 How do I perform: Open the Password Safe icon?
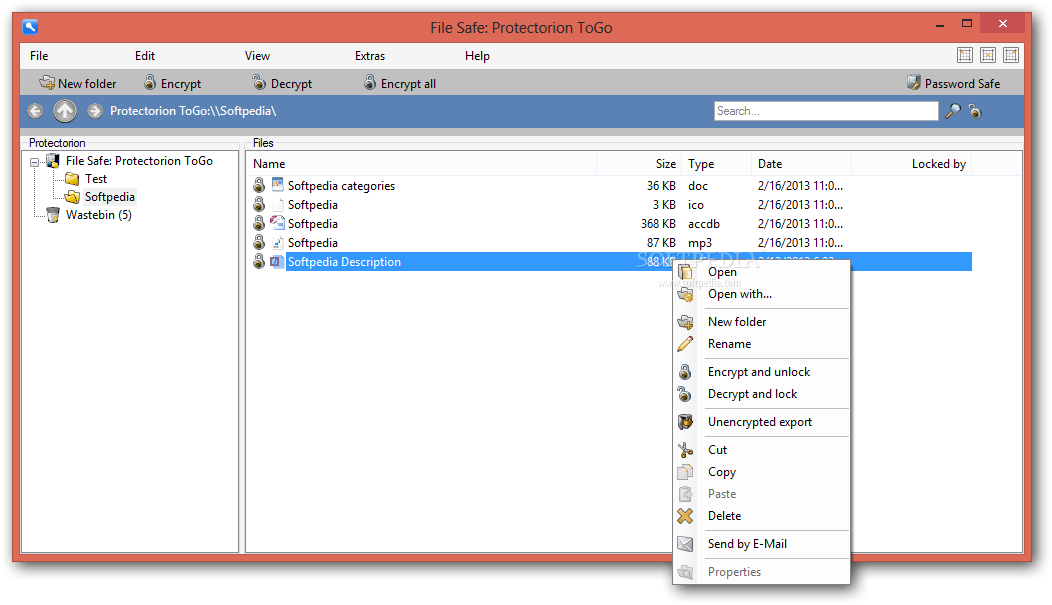click(x=913, y=82)
